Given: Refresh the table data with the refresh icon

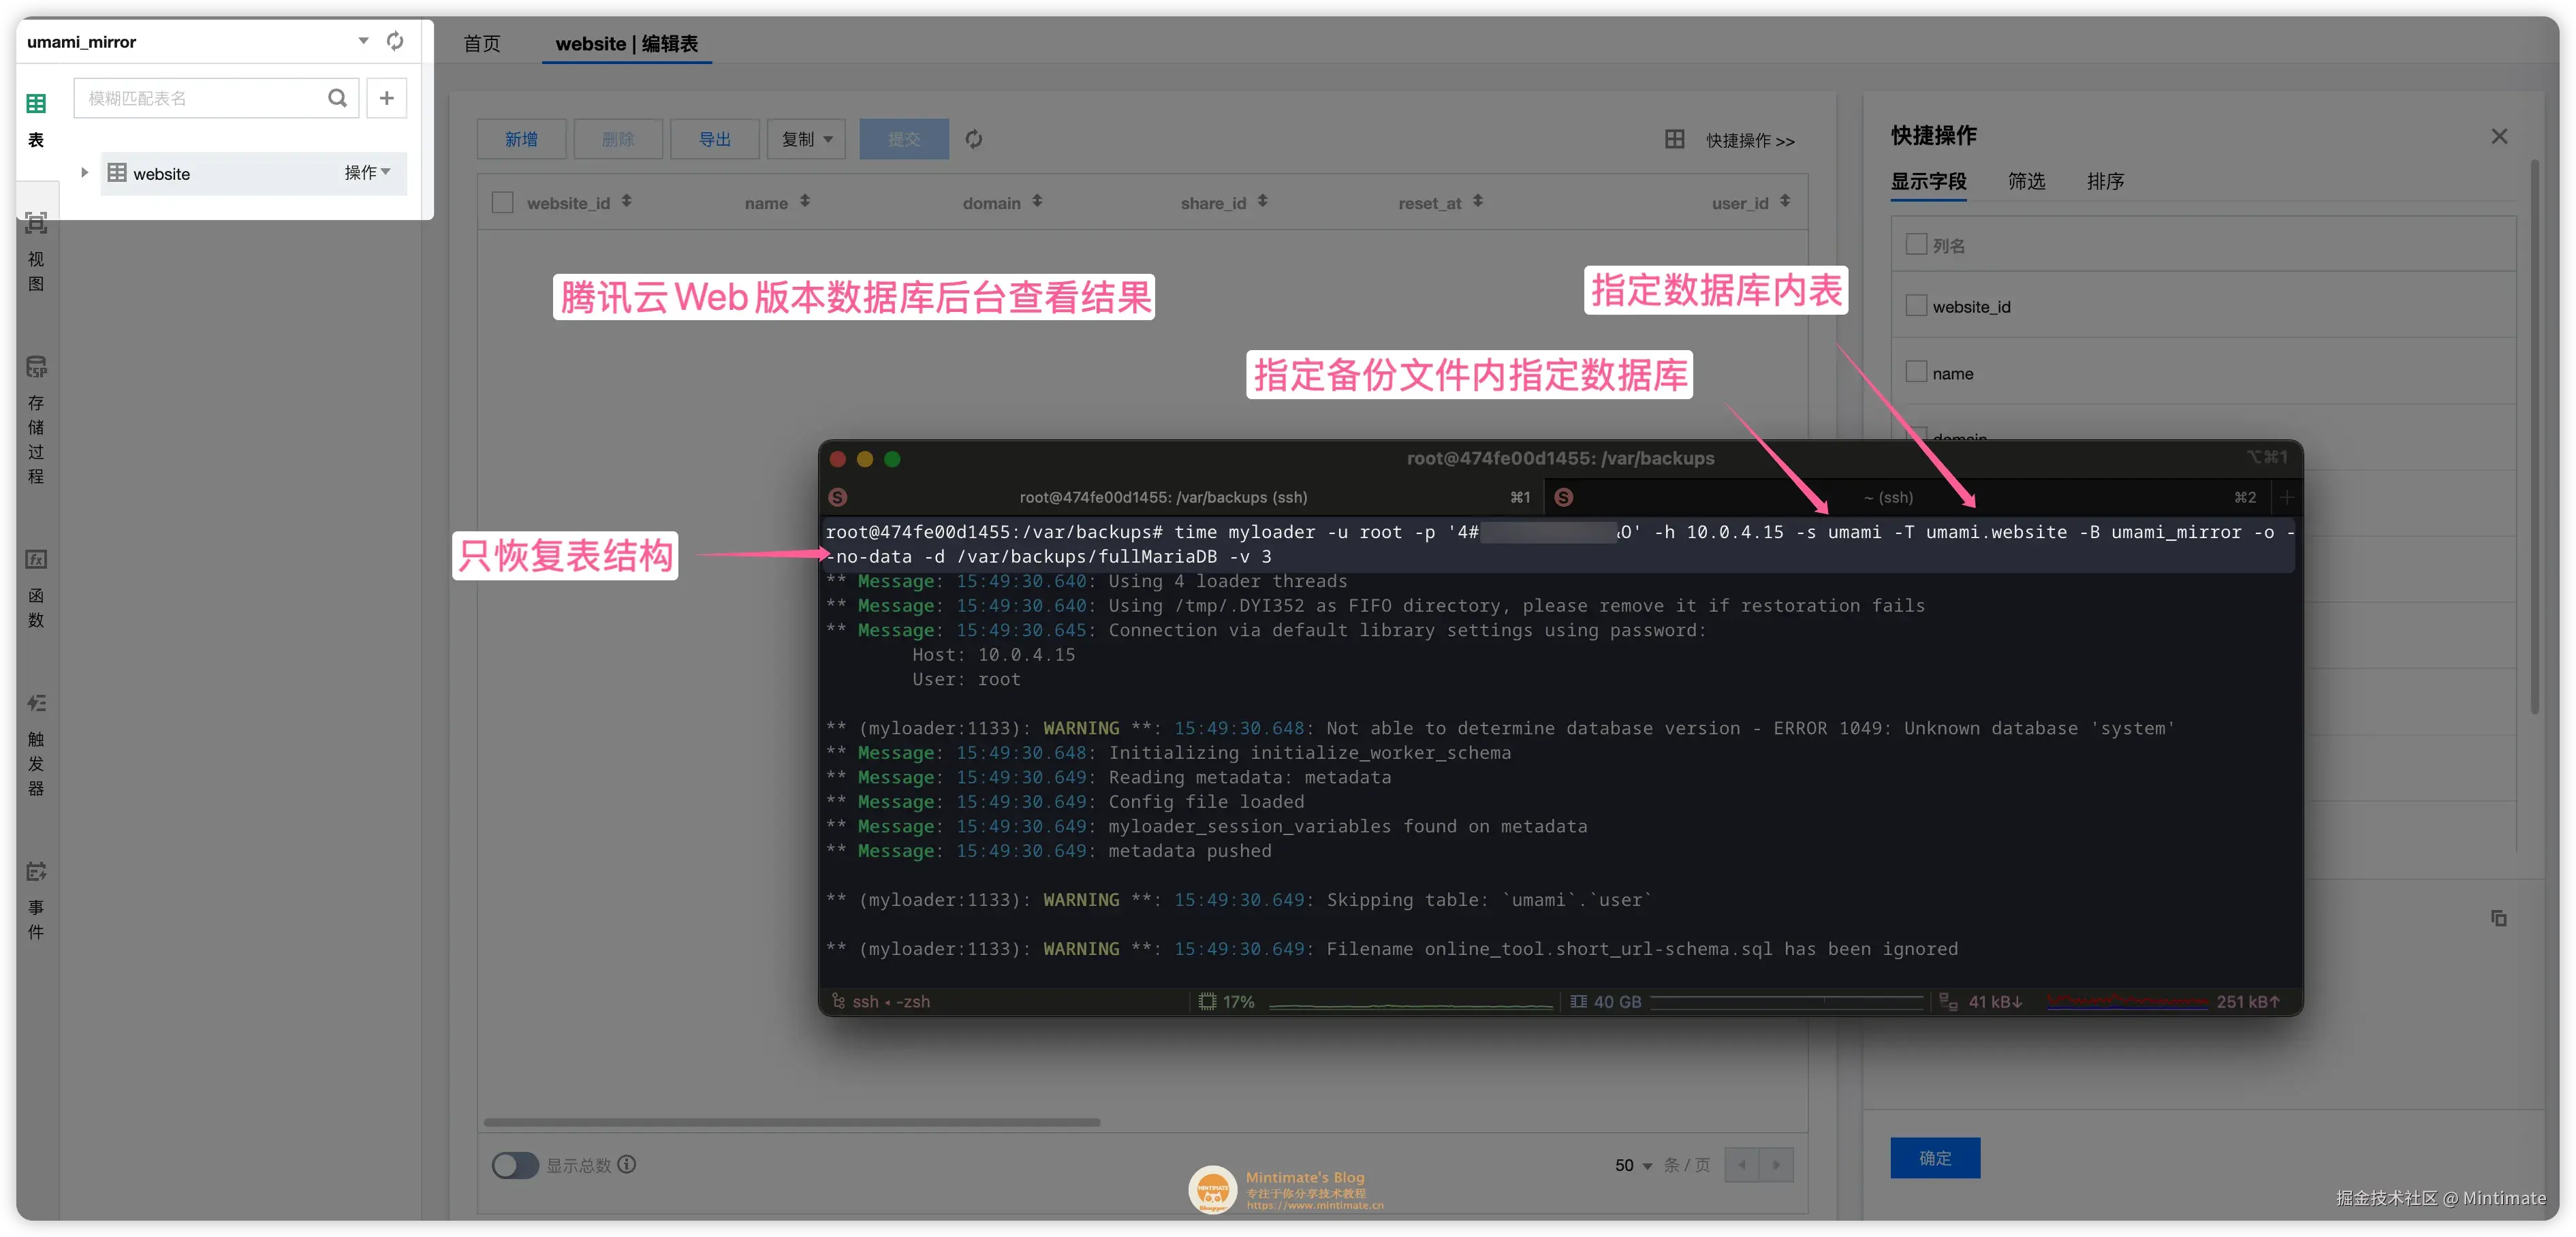Looking at the screenshot, I should [973, 139].
